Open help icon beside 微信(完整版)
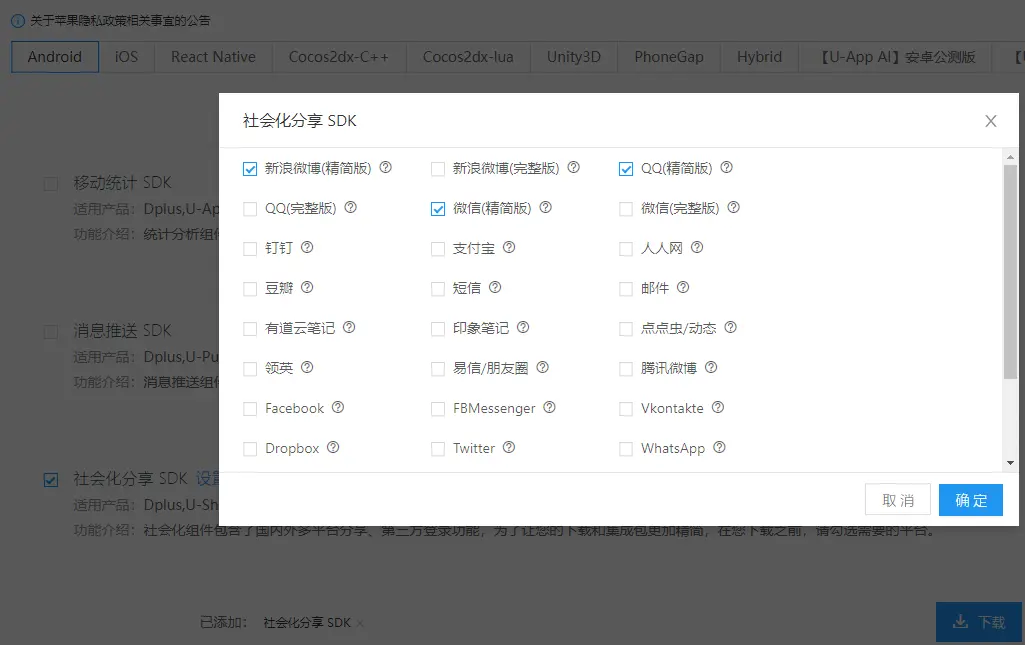Screen dimensions: 1025x645 733,207
